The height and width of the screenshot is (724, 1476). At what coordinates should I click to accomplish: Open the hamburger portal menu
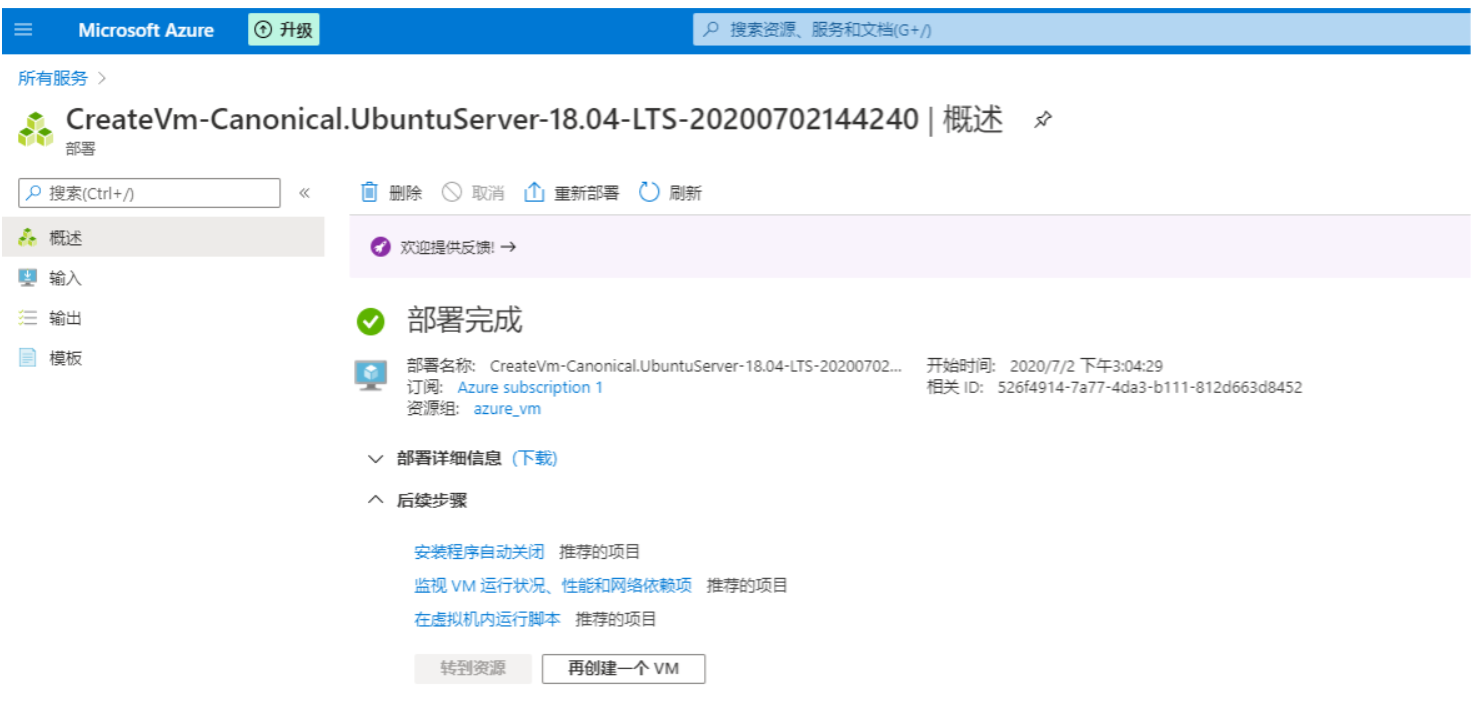[x=24, y=30]
